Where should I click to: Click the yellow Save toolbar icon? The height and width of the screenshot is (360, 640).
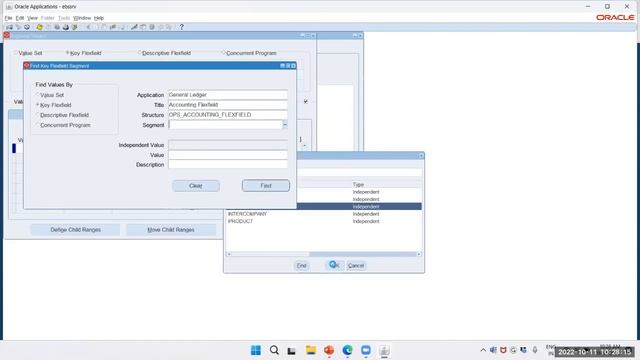(39, 27)
